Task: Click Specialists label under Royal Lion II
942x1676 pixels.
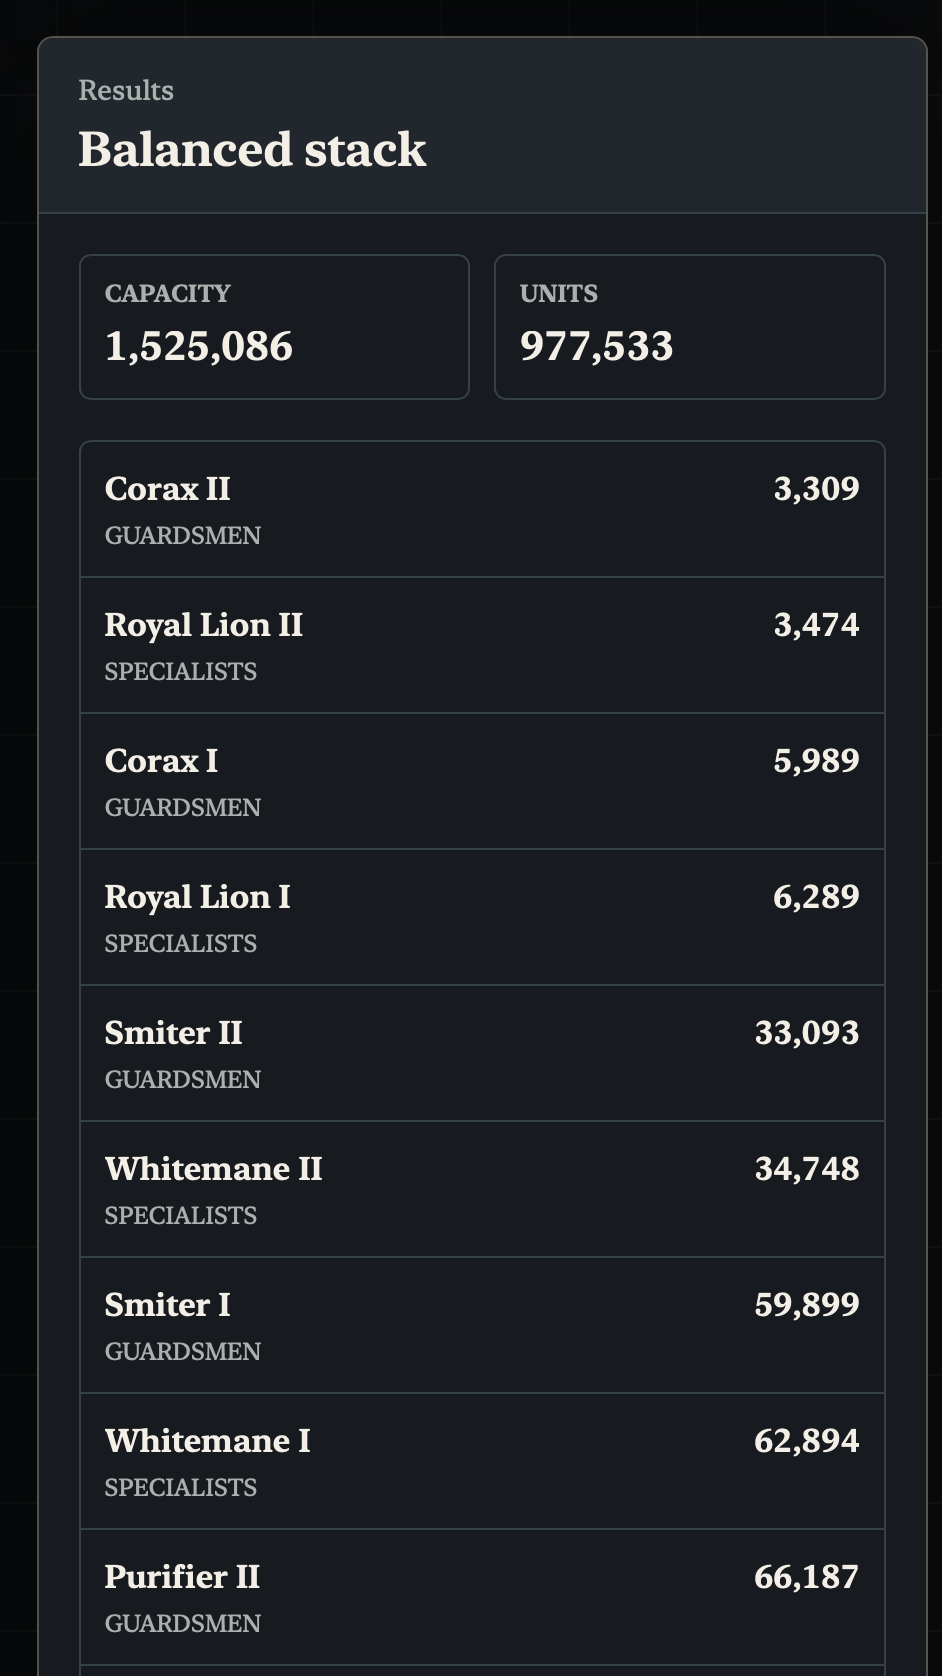Action: (181, 672)
